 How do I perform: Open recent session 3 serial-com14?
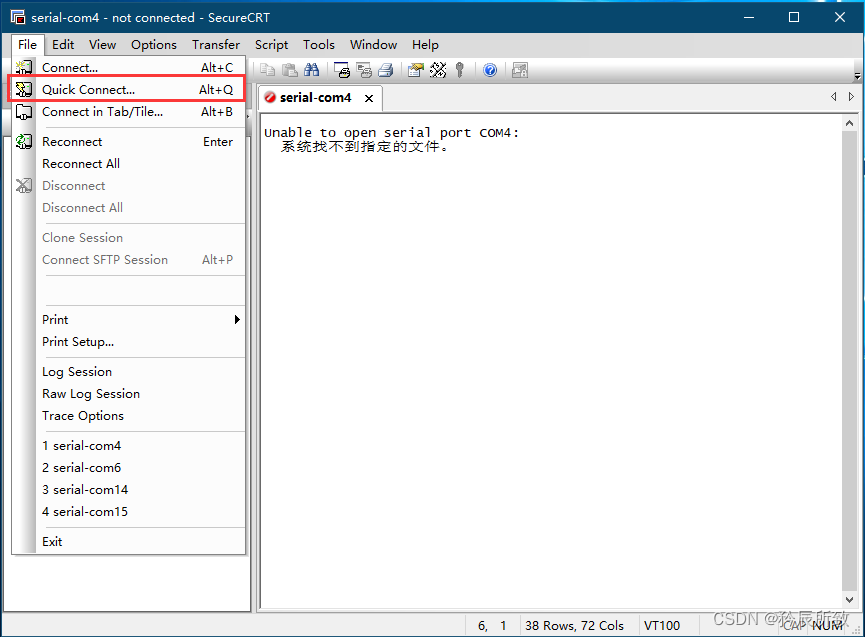pos(128,490)
